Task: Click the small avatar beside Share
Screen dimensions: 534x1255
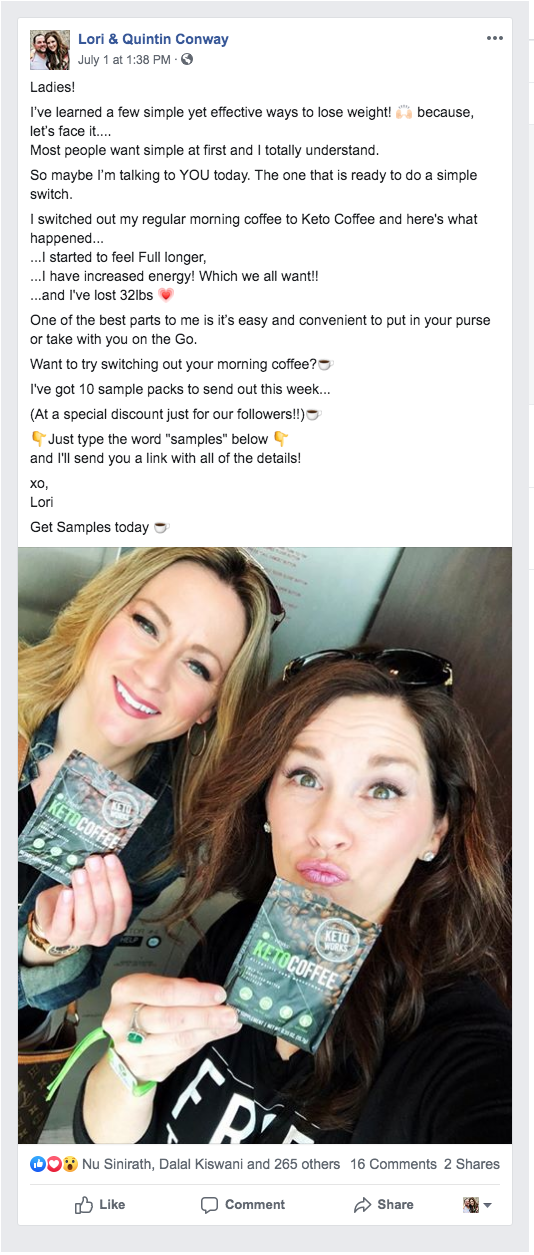Action: (x=470, y=1205)
